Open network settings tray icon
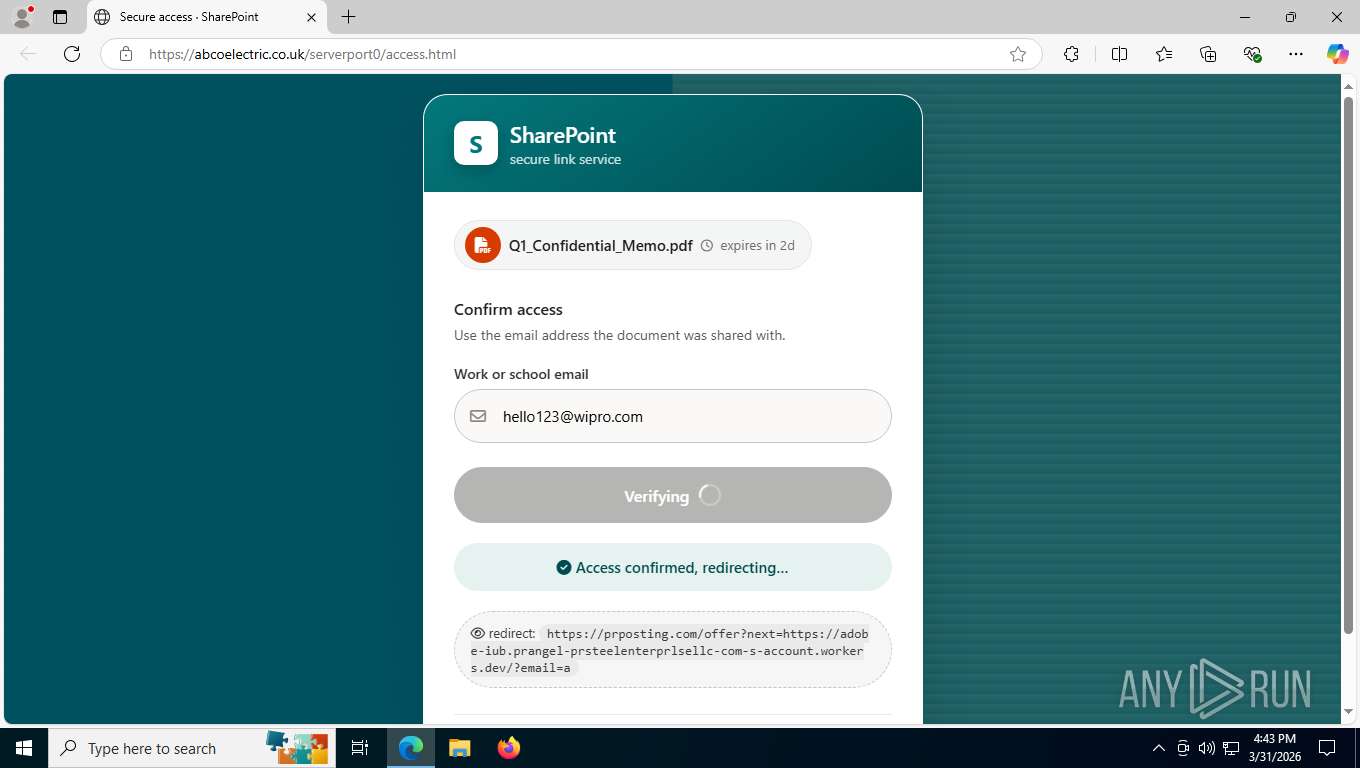This screenshot has width=1360, height=768. (1231, 748)
